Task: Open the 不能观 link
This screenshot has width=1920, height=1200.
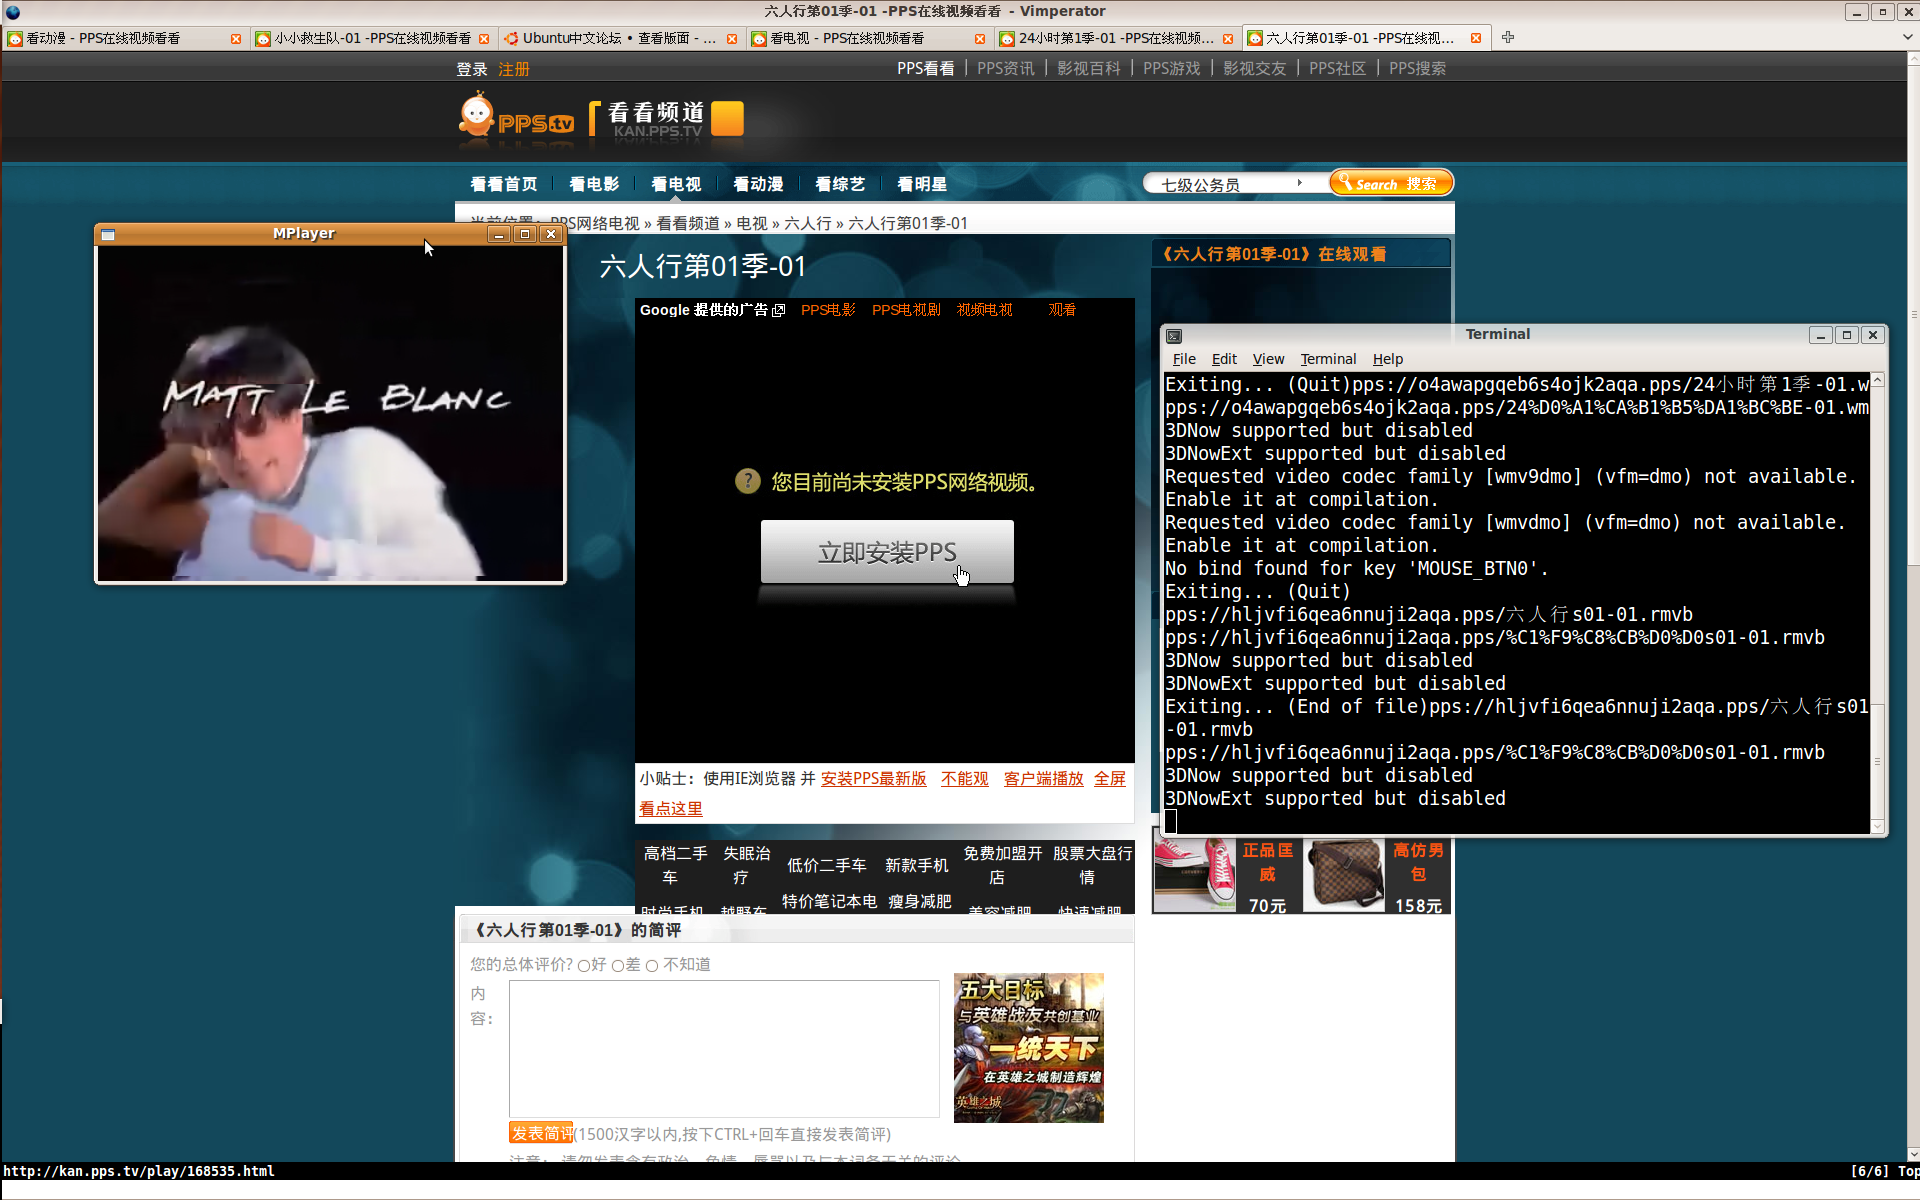Action: tap(965, 778)
